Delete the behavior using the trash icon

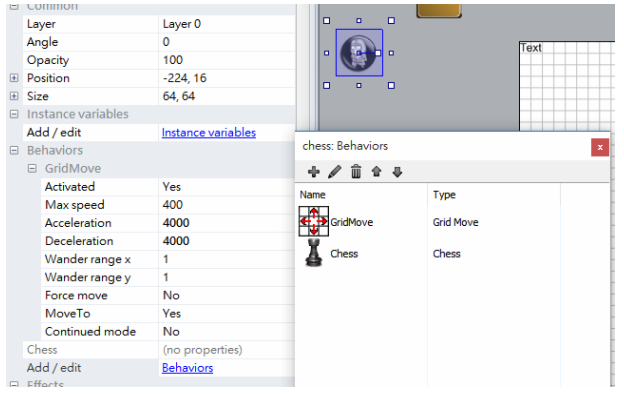point(356,172)
